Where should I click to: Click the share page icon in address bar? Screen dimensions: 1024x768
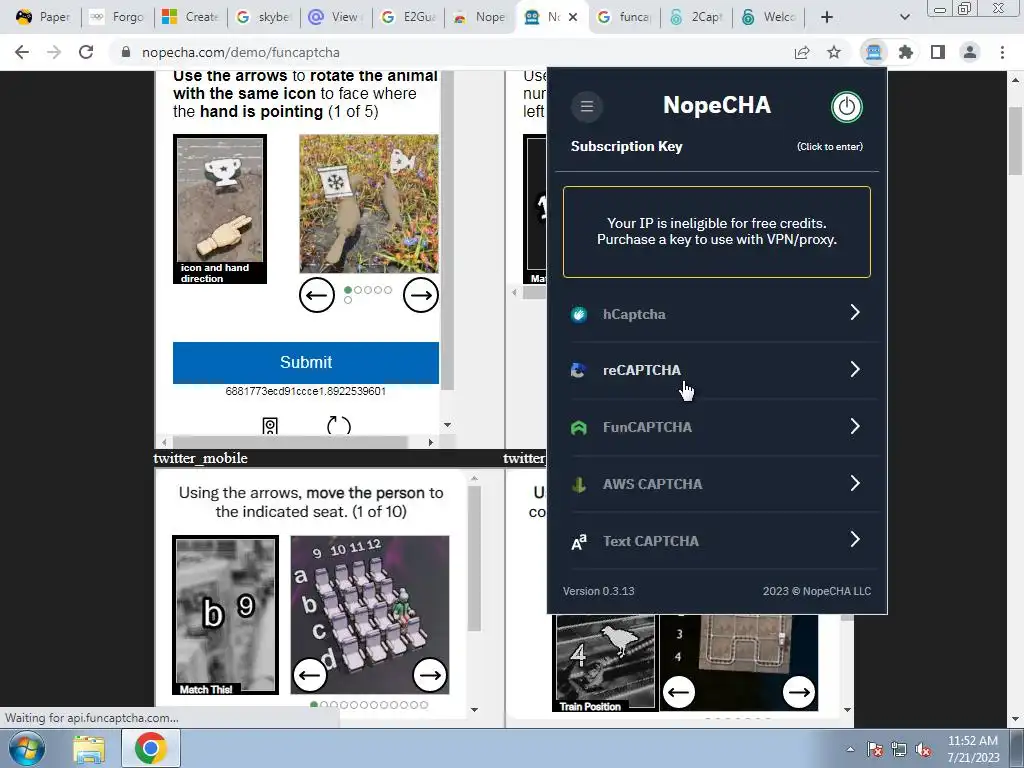(x=802, y=52)
